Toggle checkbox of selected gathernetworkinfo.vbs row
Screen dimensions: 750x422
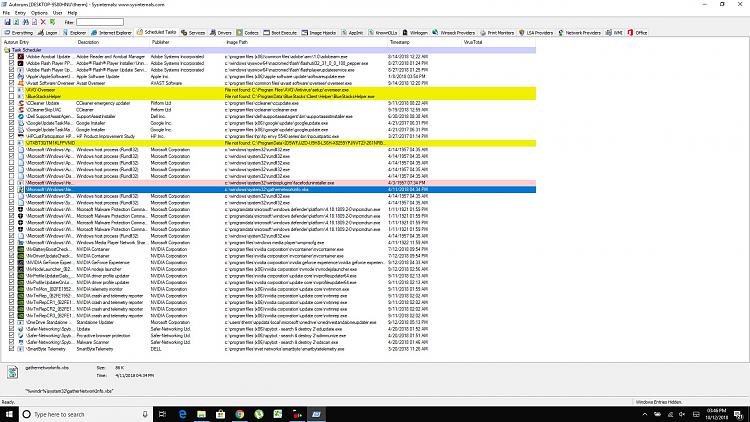pos(11,189)
